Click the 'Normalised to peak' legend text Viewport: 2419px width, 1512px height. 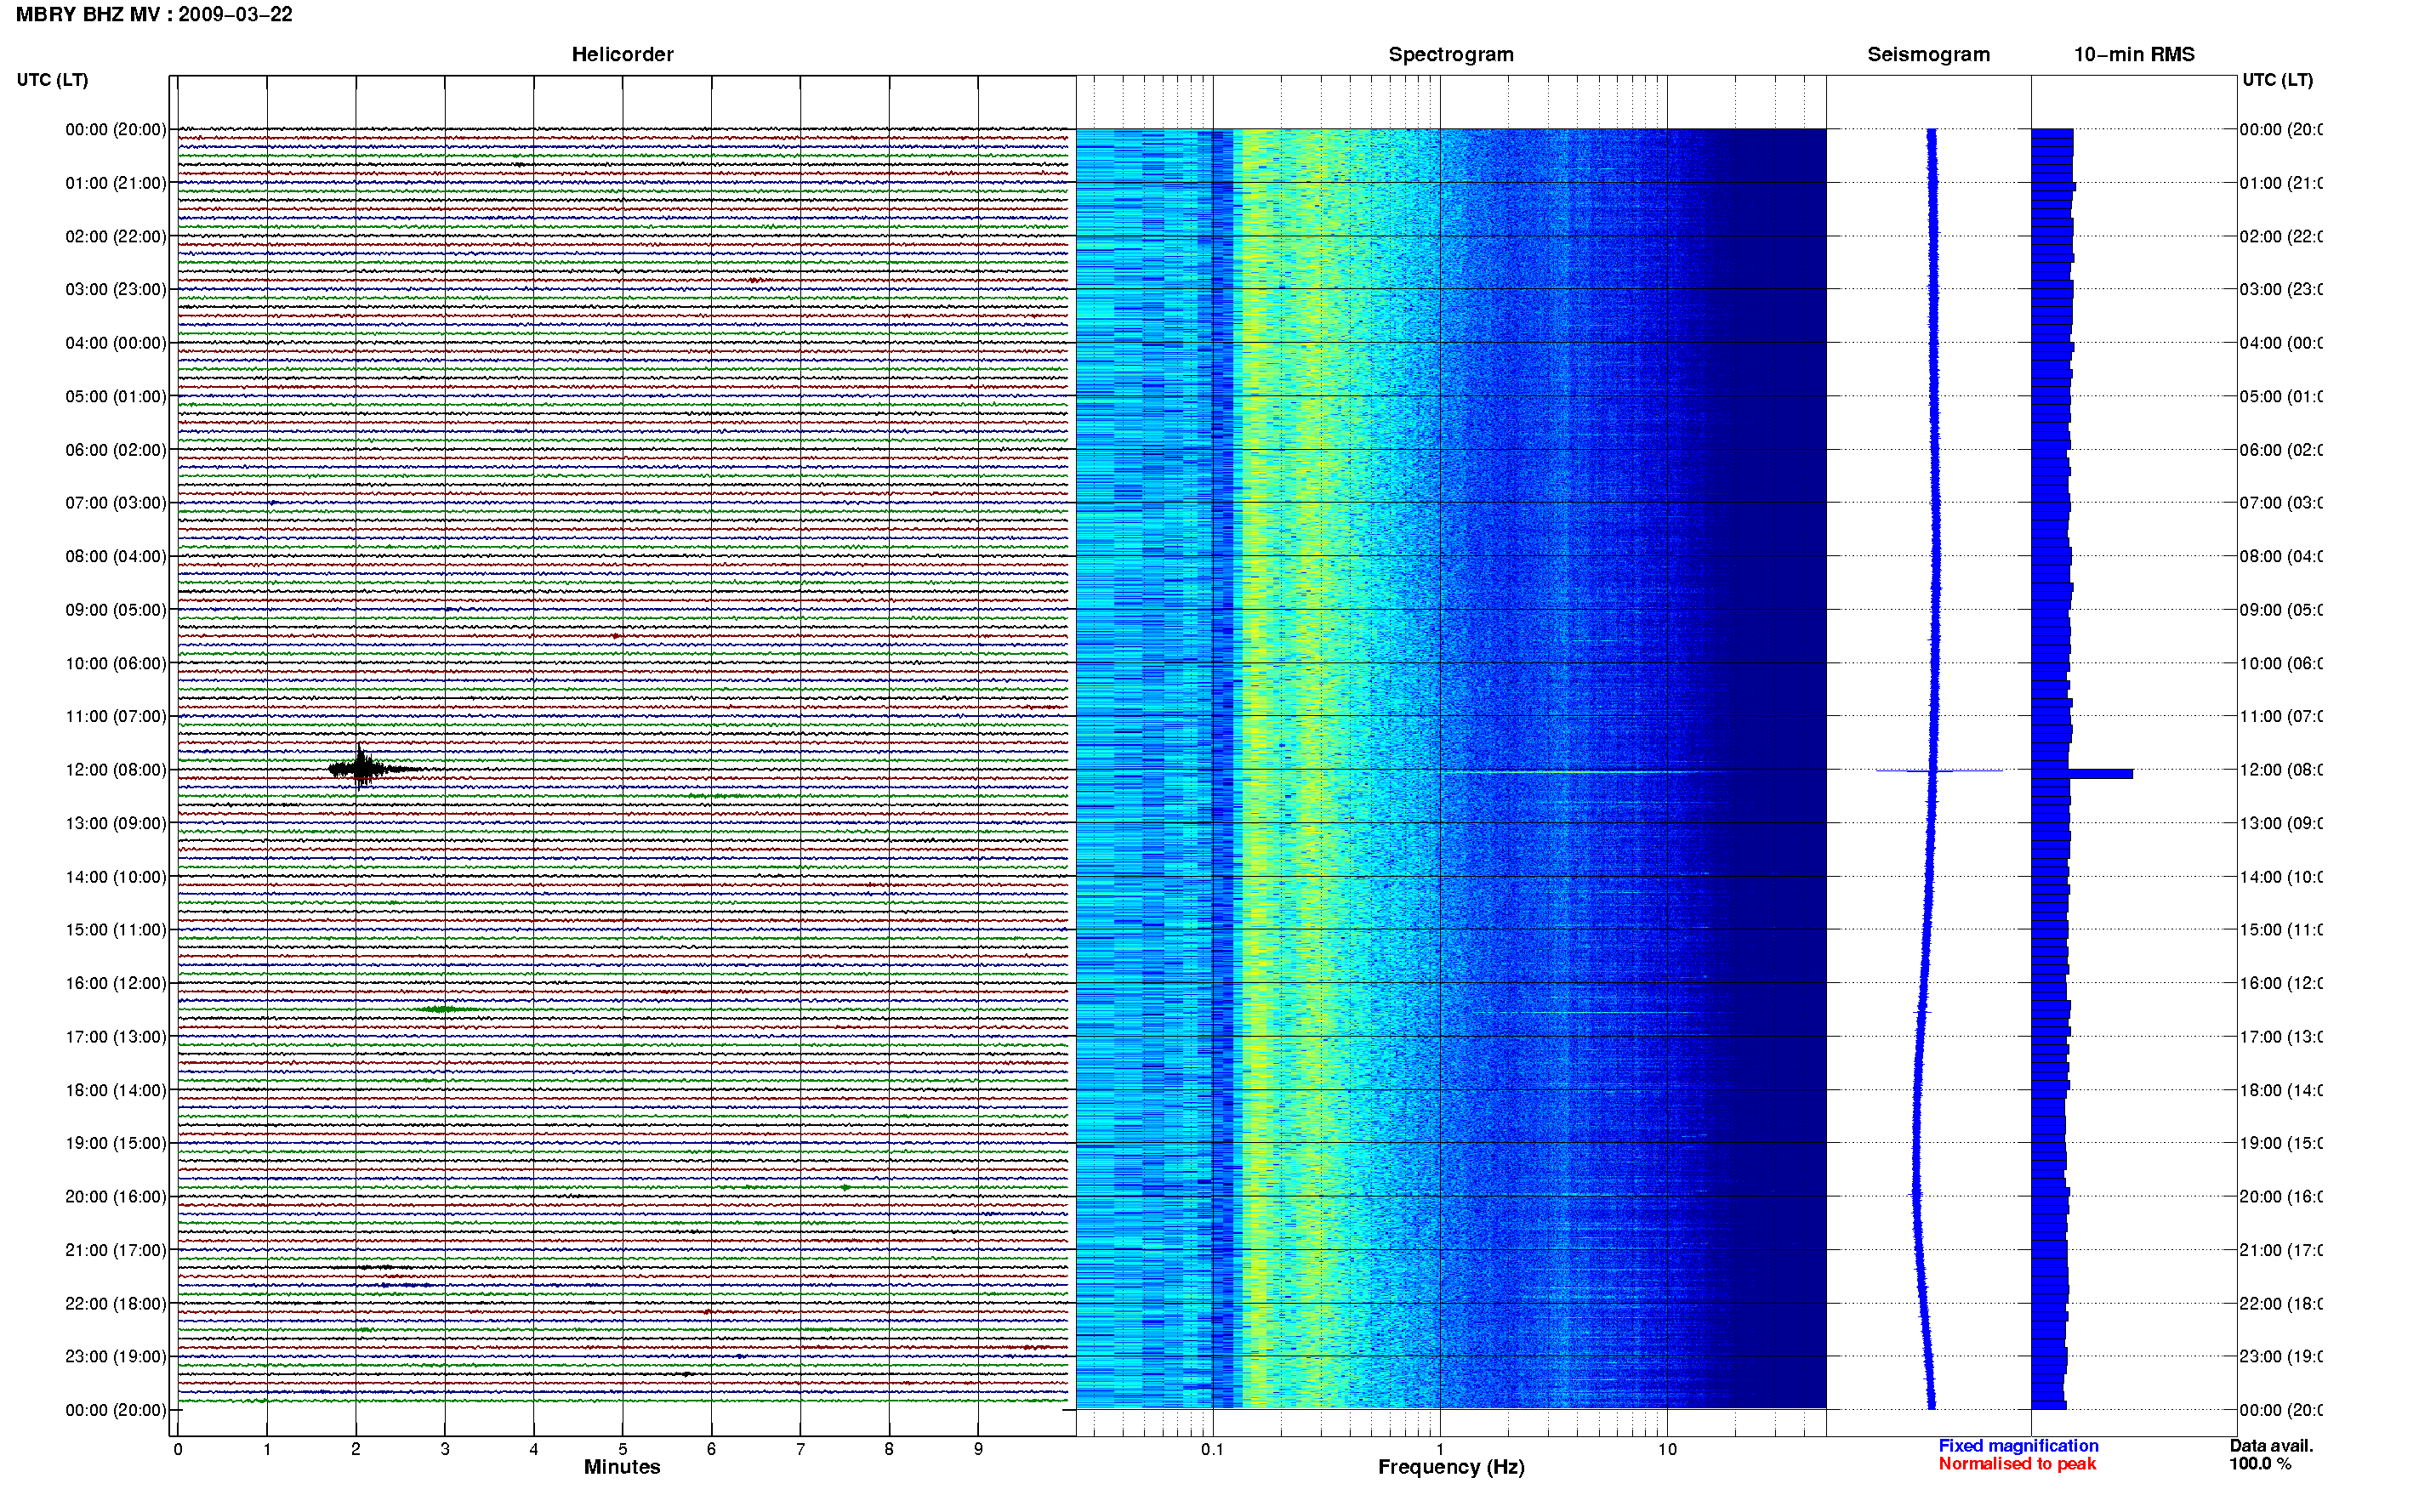click(2017, 1463)
